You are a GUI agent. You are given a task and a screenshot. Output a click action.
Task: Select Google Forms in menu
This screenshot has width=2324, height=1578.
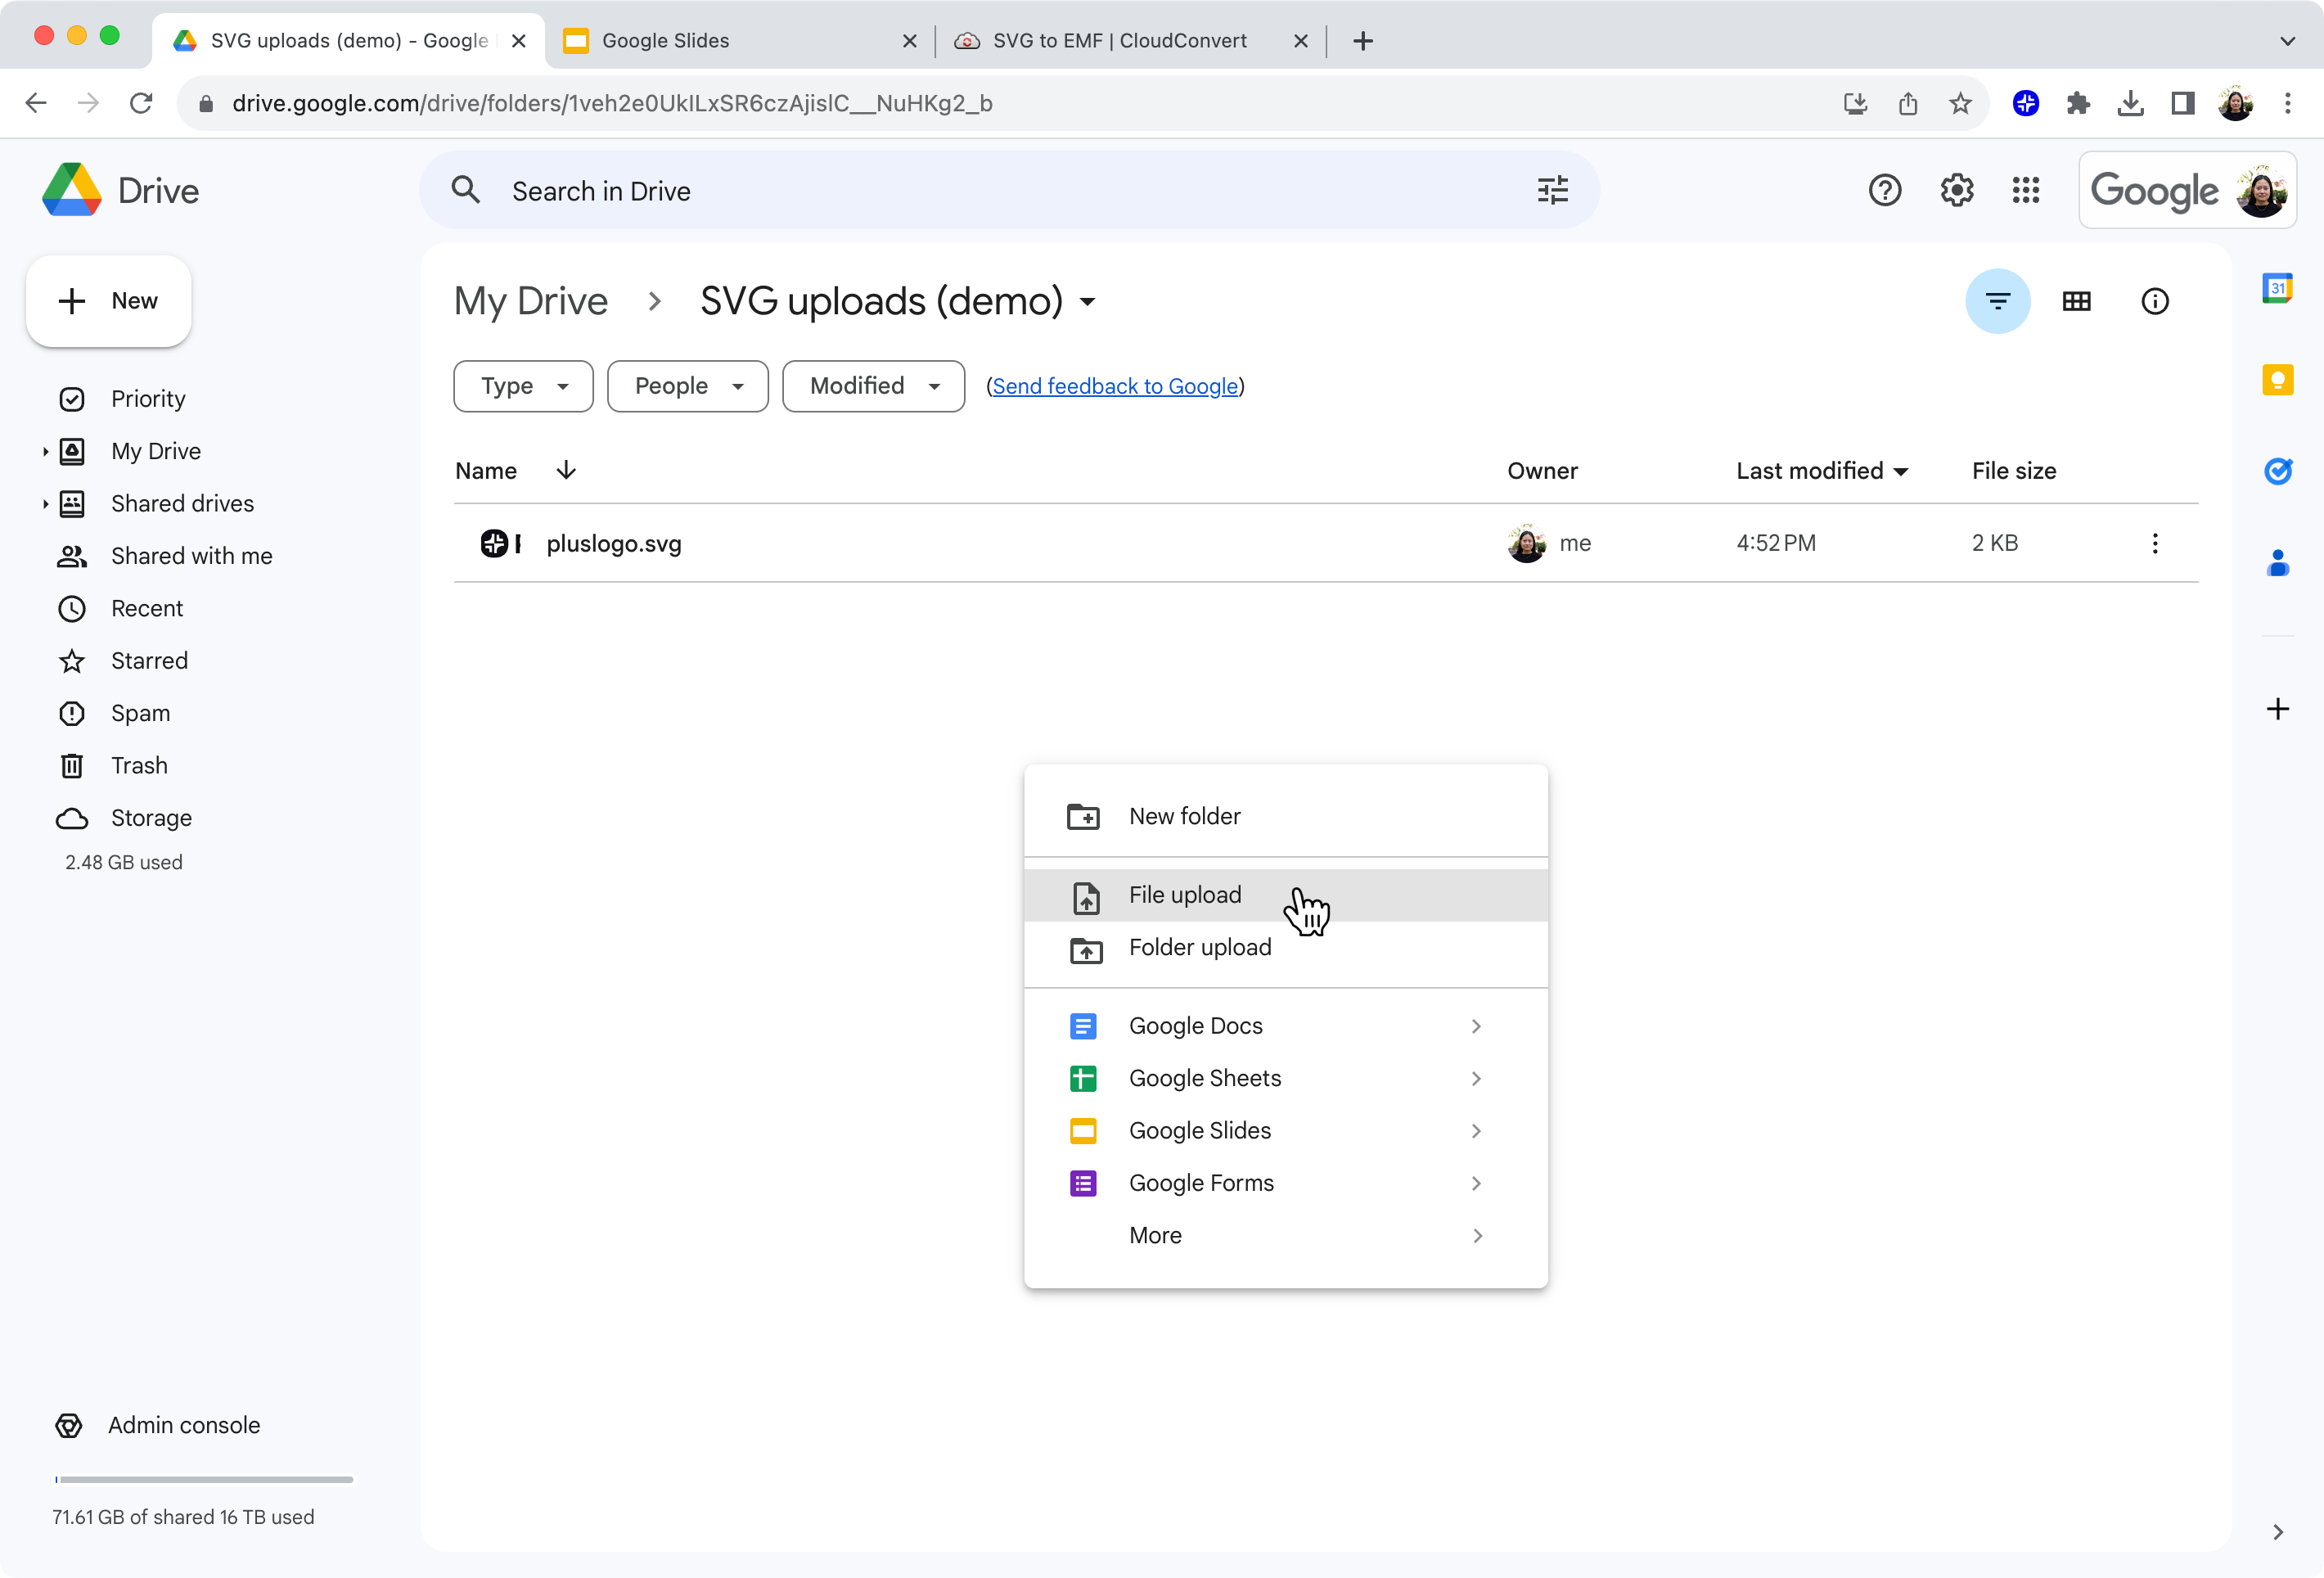pos(1286,1183)
